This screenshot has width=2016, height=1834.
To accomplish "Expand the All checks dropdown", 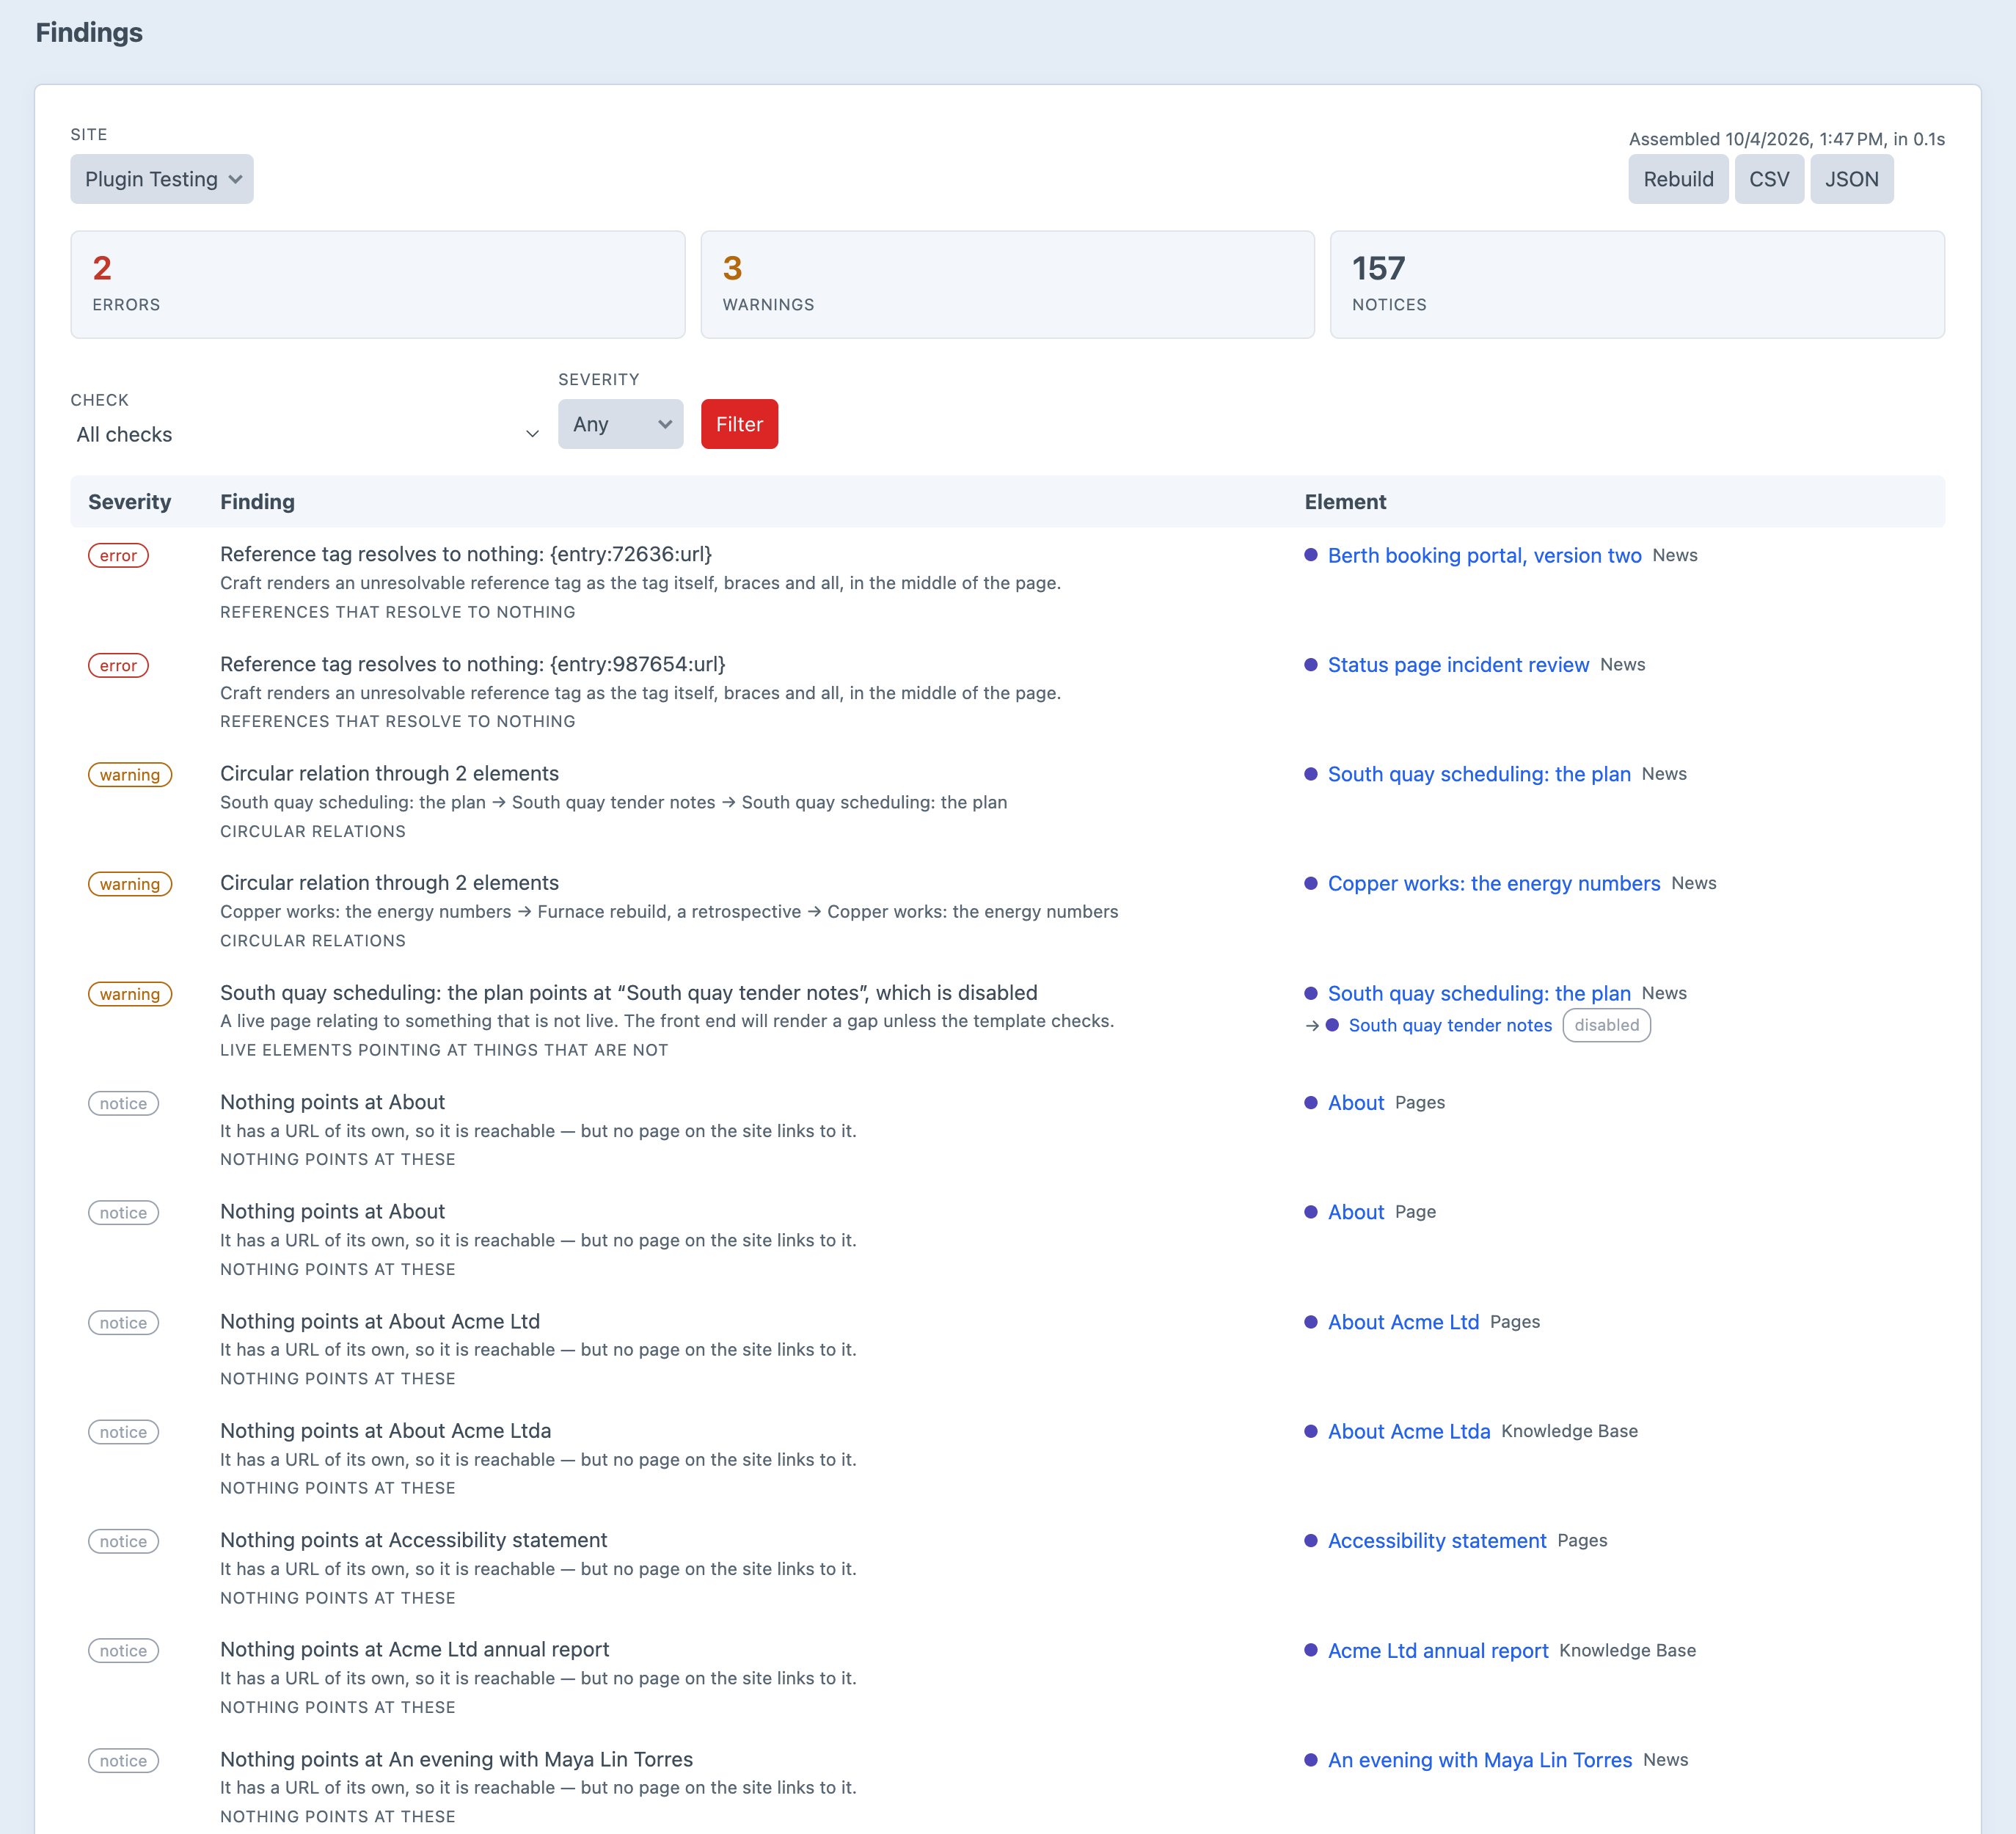I will (307, 434).
